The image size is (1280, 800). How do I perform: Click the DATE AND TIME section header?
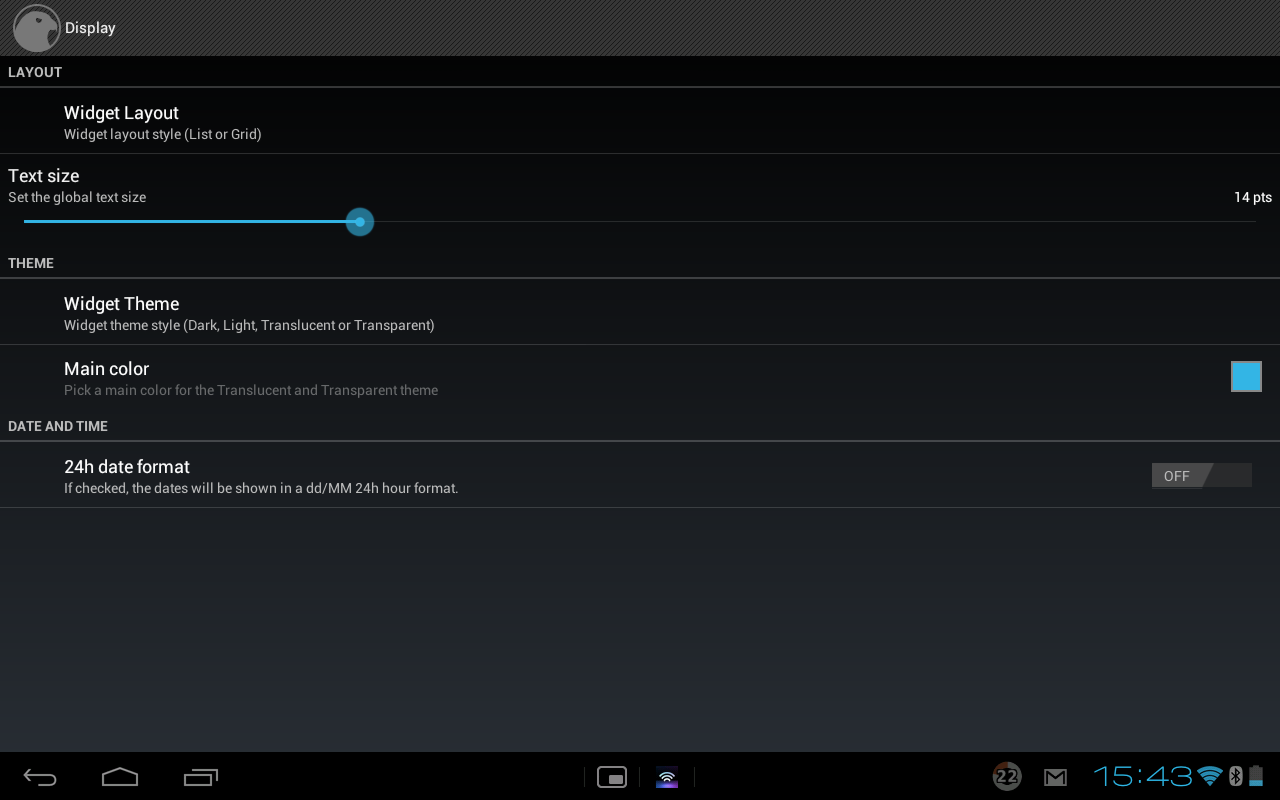pos(58,426)
